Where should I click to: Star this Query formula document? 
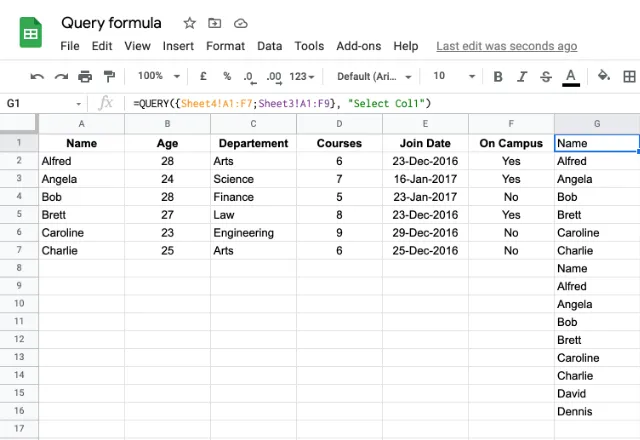click(x=189, y=23)
